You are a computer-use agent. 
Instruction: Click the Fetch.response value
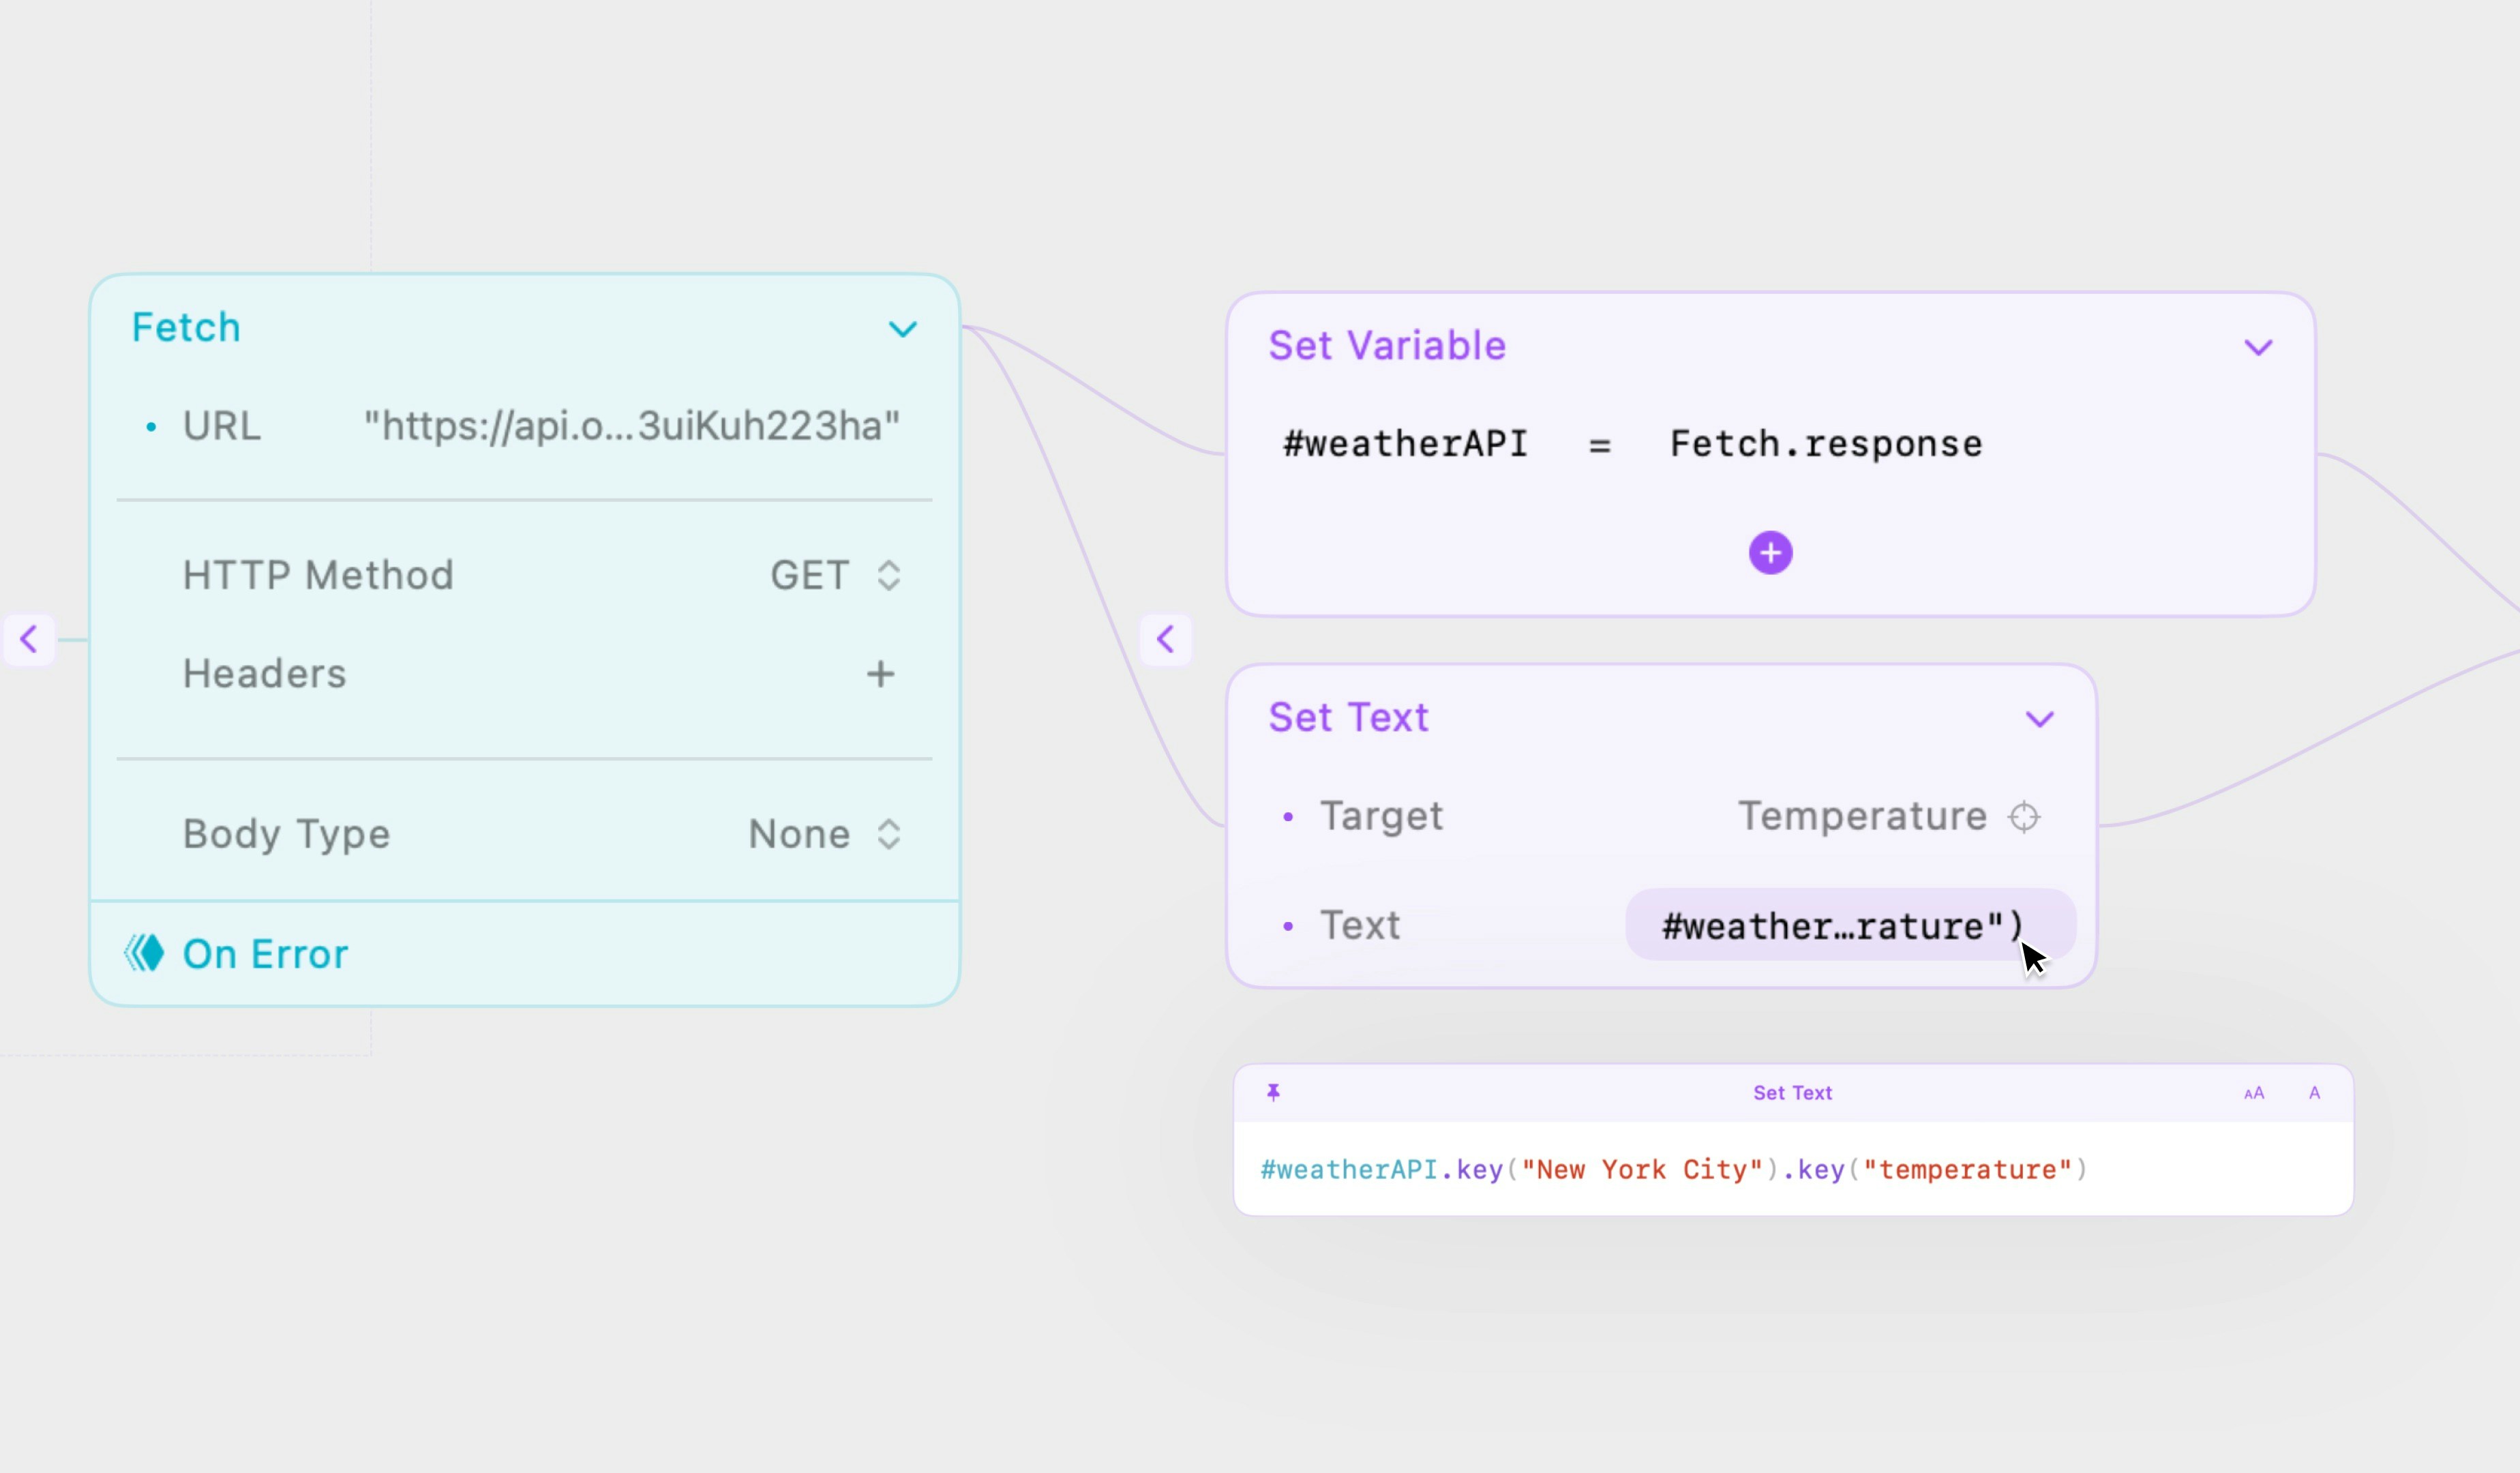click(x=1825, y=443)
